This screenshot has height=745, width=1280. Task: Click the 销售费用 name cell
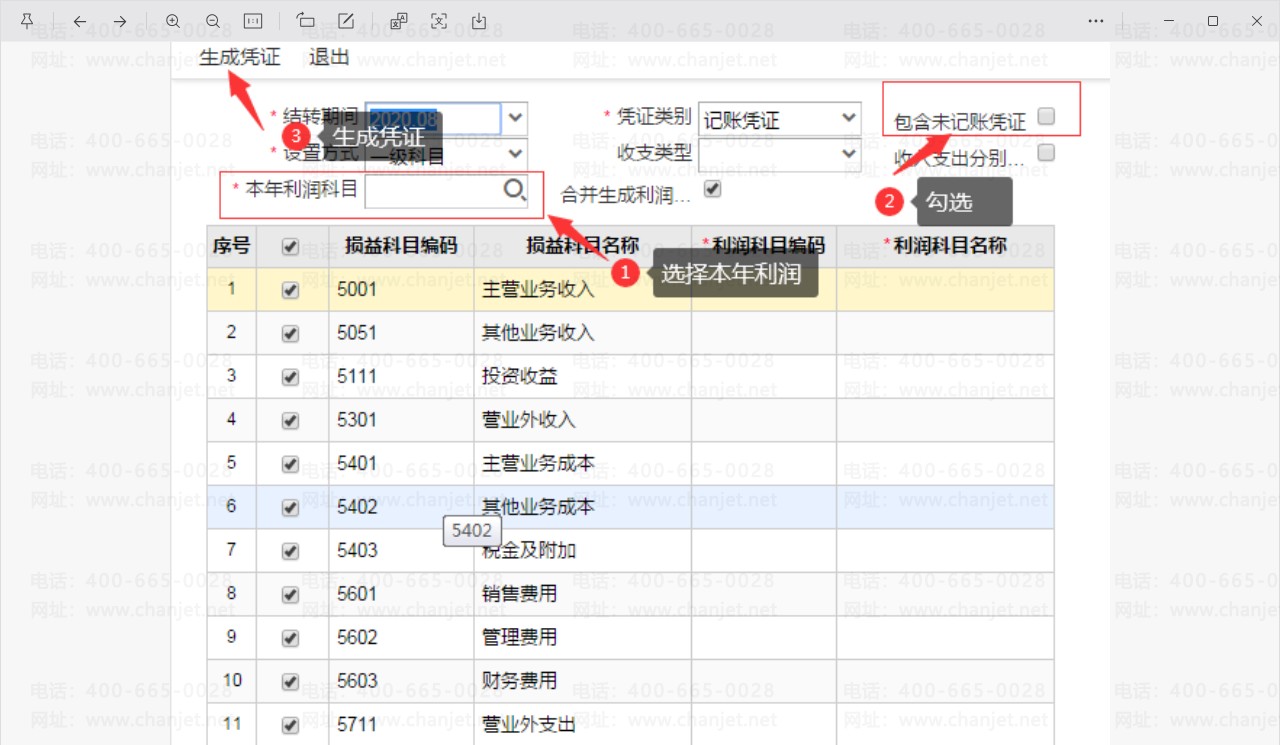point(583,594)
